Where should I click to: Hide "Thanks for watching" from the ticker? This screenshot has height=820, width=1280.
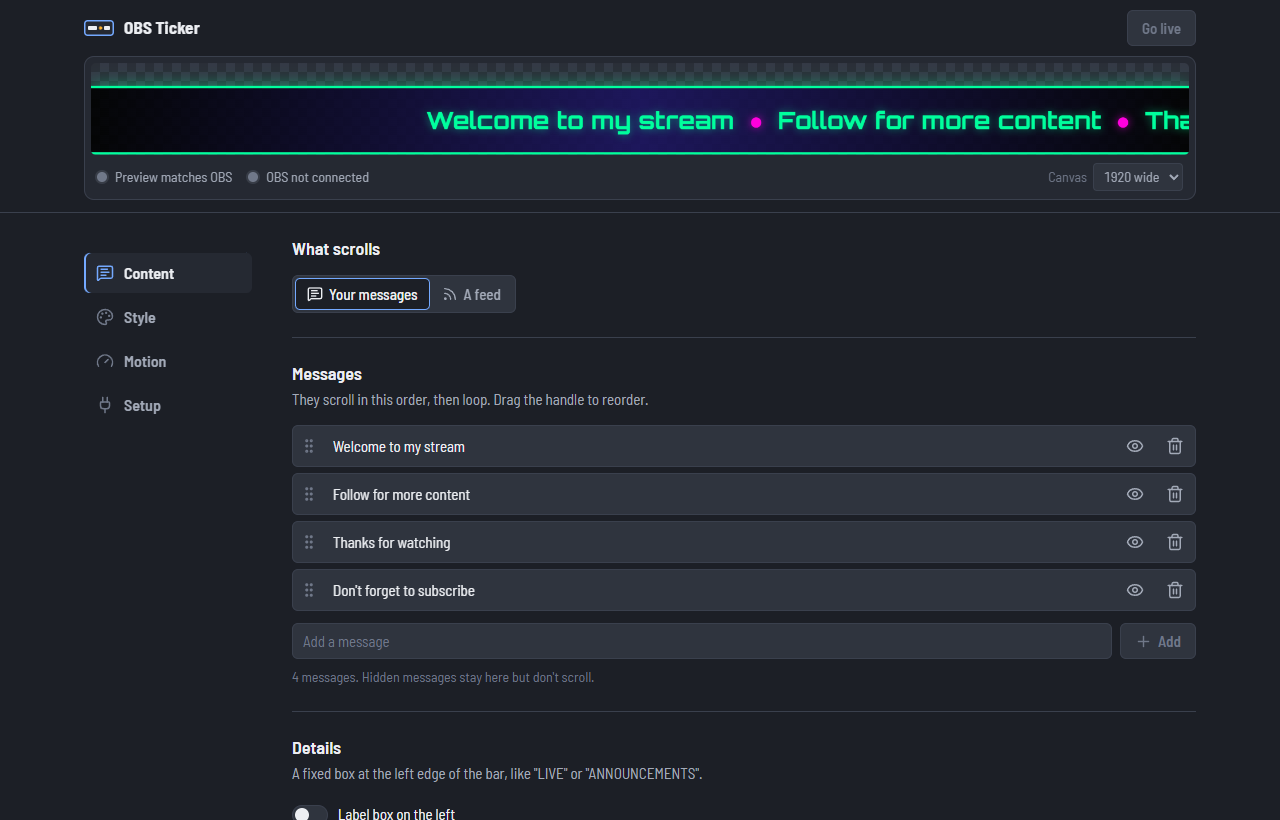tap(1135, 542)
